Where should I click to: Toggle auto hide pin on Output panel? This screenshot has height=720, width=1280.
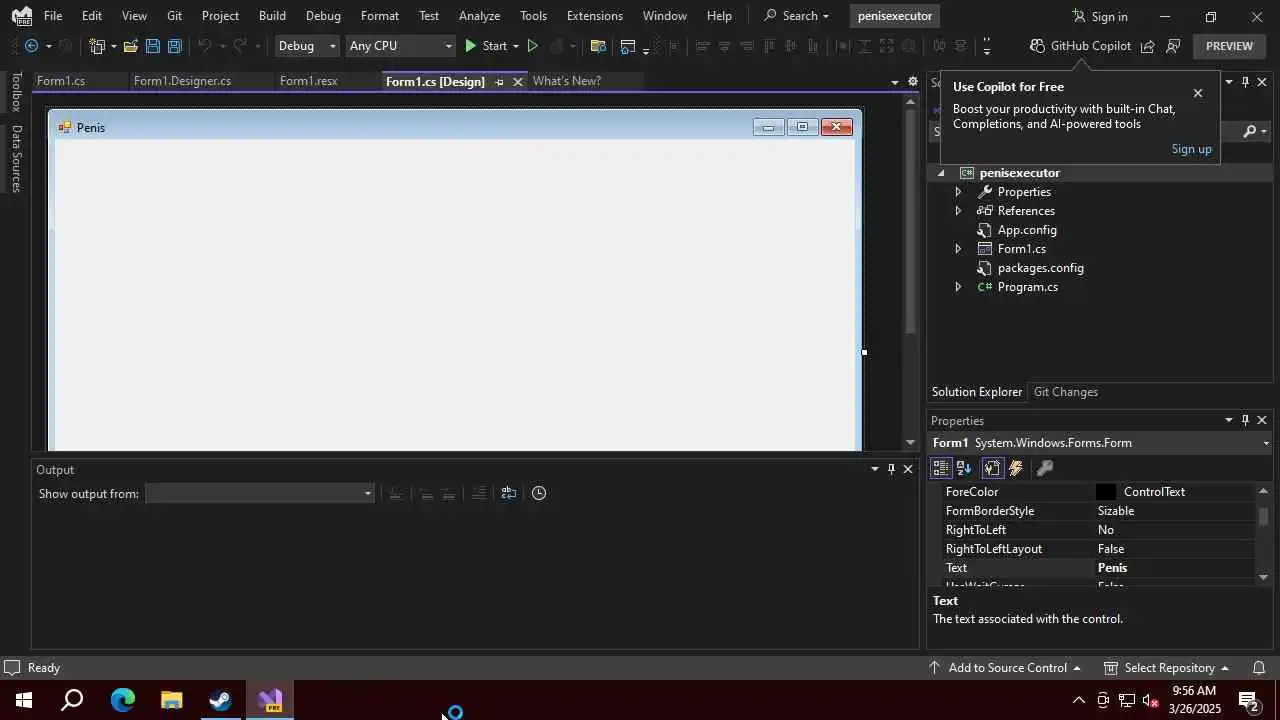coord(891,469)
